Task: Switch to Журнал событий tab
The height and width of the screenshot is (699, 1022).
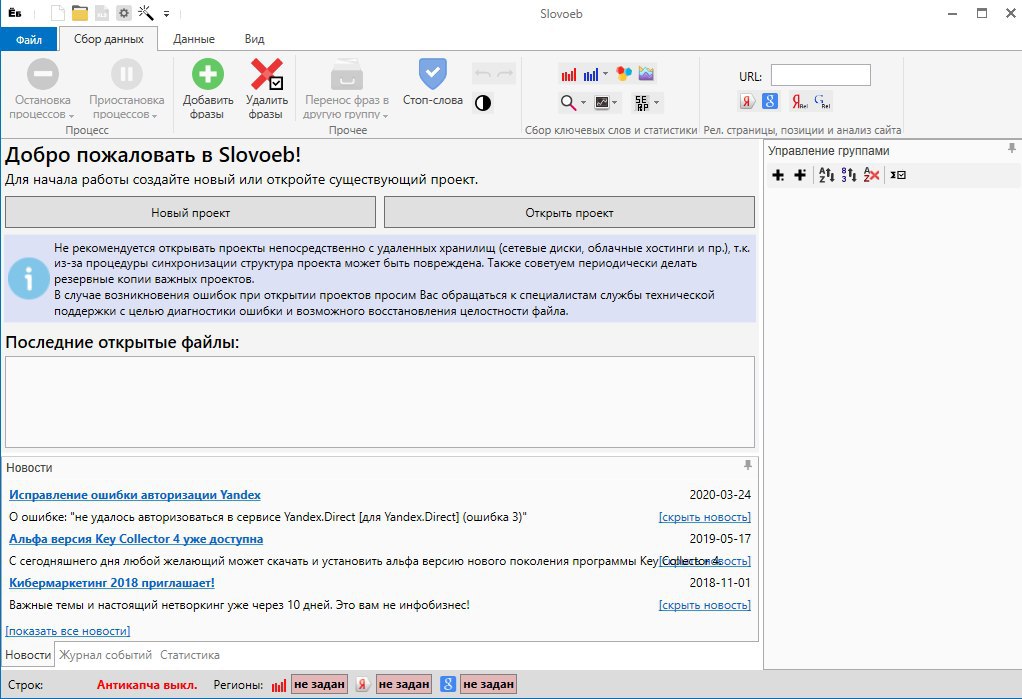Action: pyautogui.click(x=106, y=655)
